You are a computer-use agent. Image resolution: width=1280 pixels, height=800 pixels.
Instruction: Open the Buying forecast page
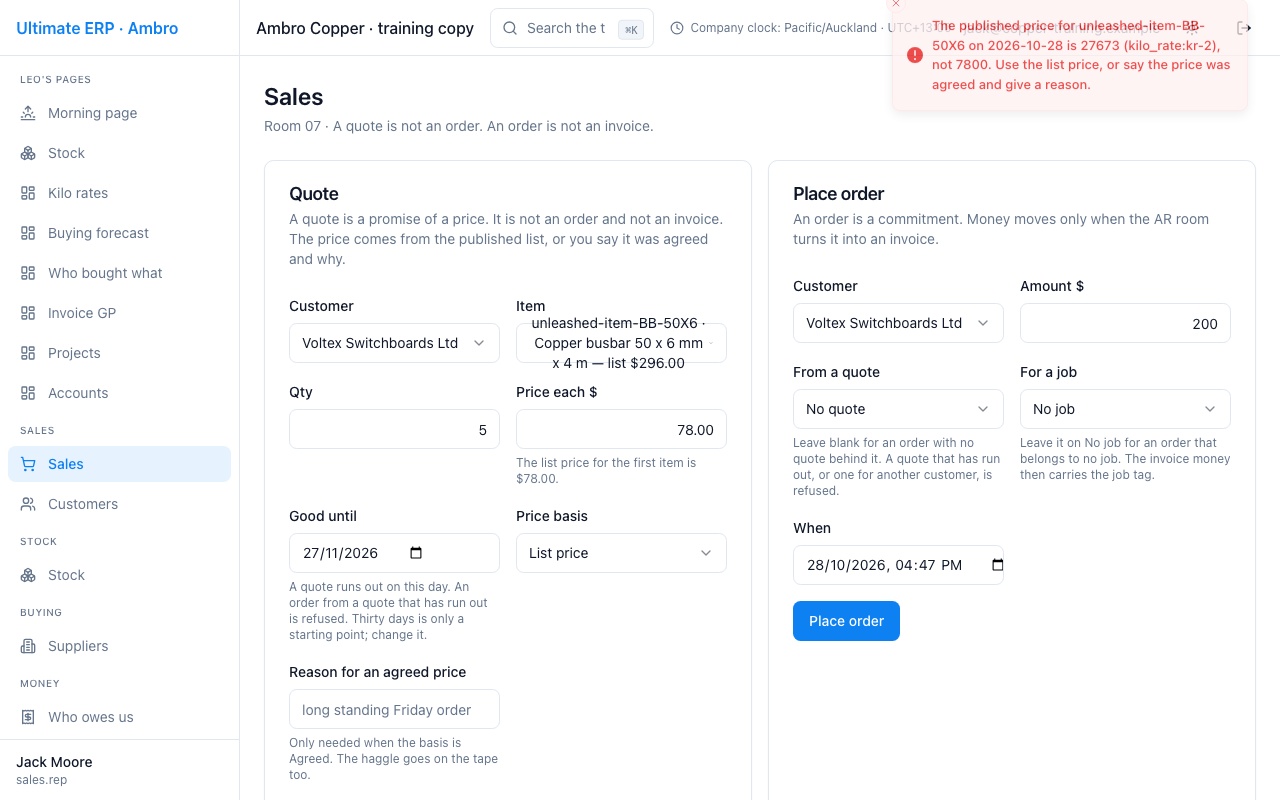coord(120,233)
